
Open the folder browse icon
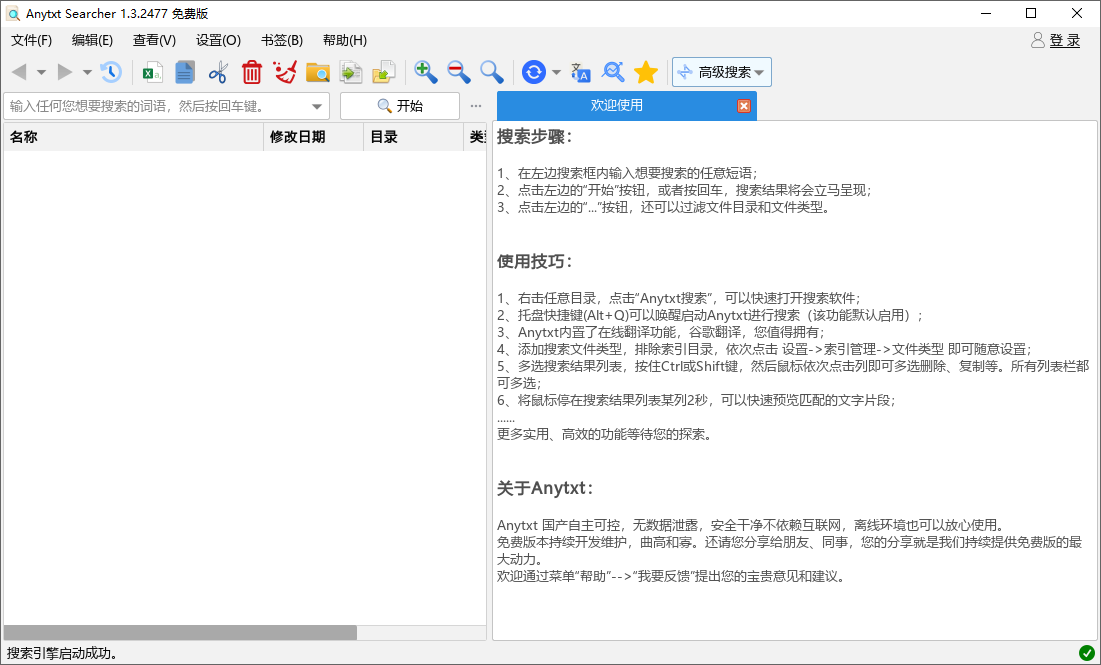coord(320,72)
